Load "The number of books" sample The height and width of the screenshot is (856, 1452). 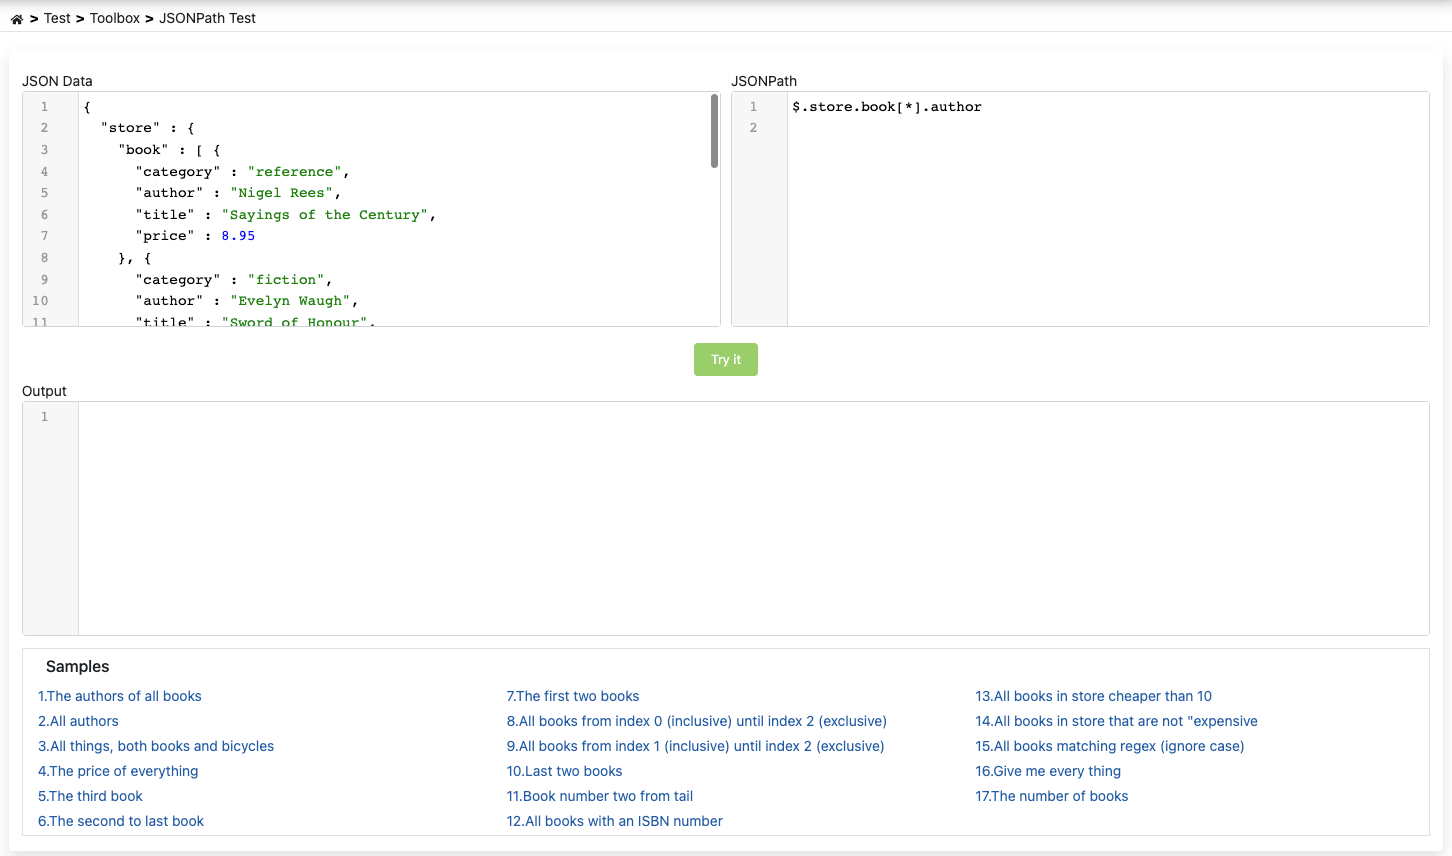coord(1051,796)
